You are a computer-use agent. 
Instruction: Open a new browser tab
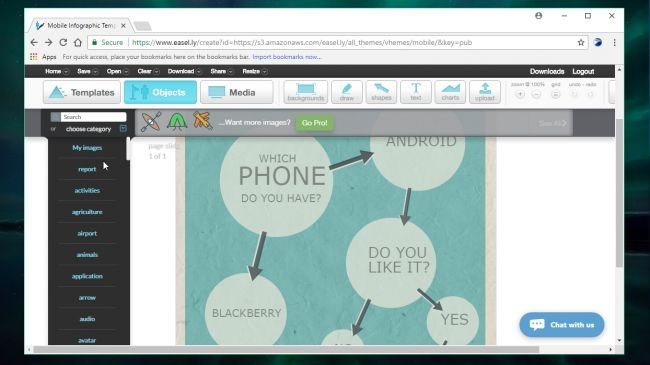tap(143, 26)
